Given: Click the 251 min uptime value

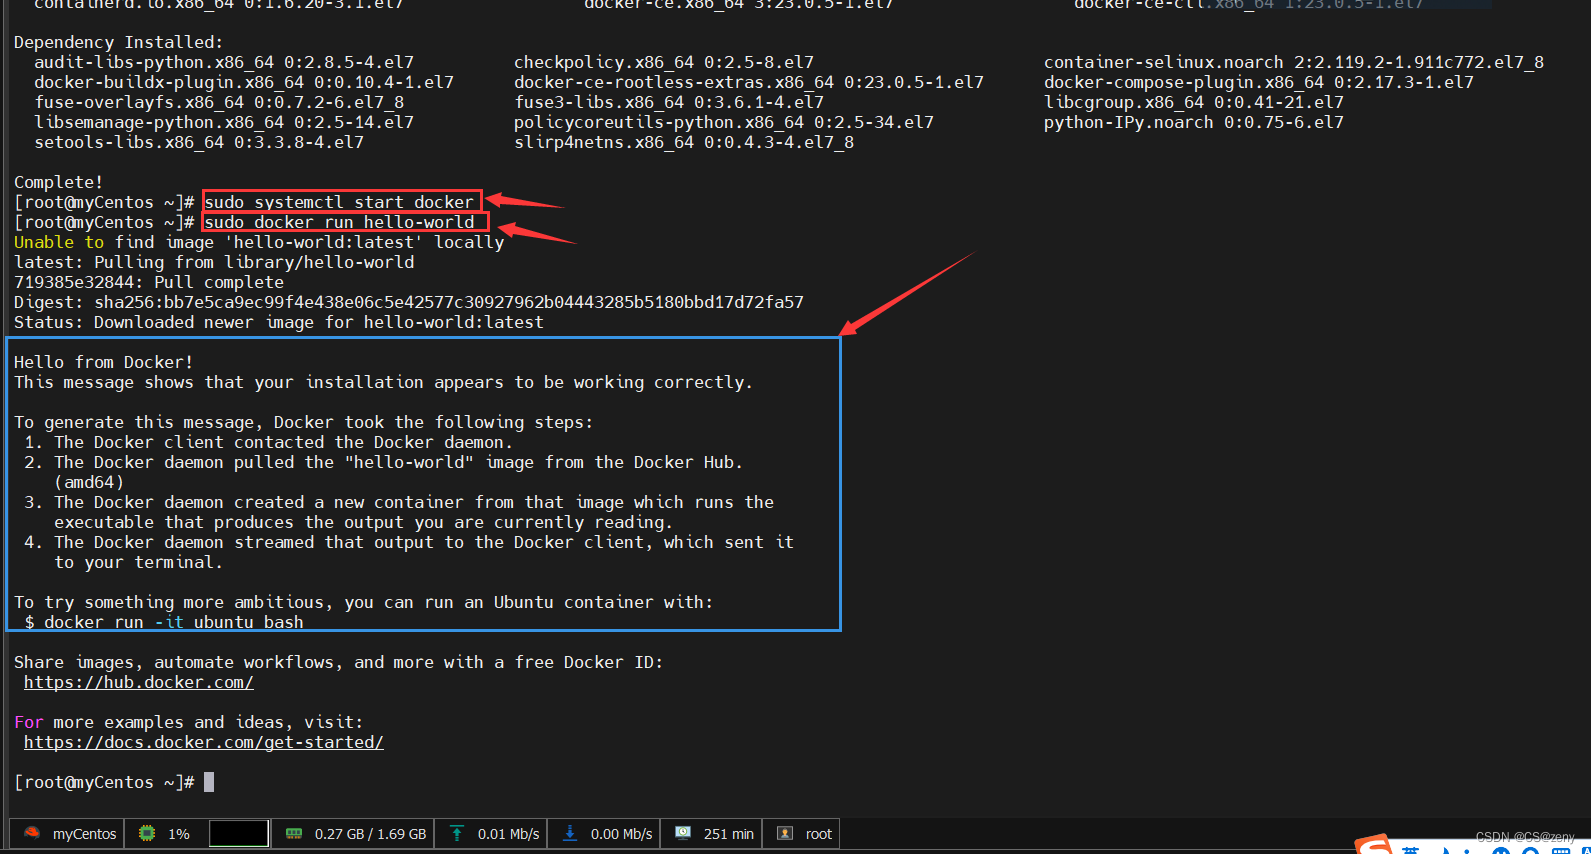Looking at the screenshot, I should coord(728,834).
